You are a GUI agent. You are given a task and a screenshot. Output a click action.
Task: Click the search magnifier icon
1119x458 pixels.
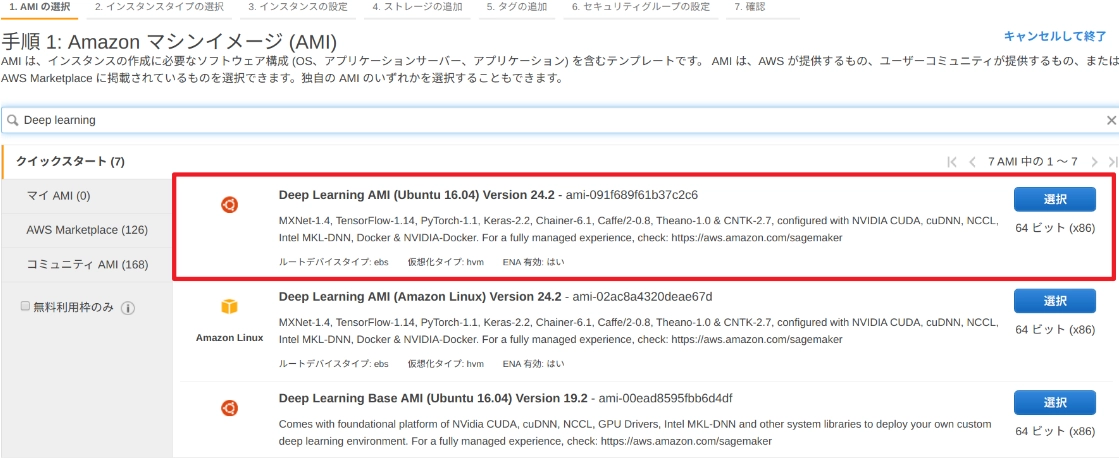click(13, 120)
